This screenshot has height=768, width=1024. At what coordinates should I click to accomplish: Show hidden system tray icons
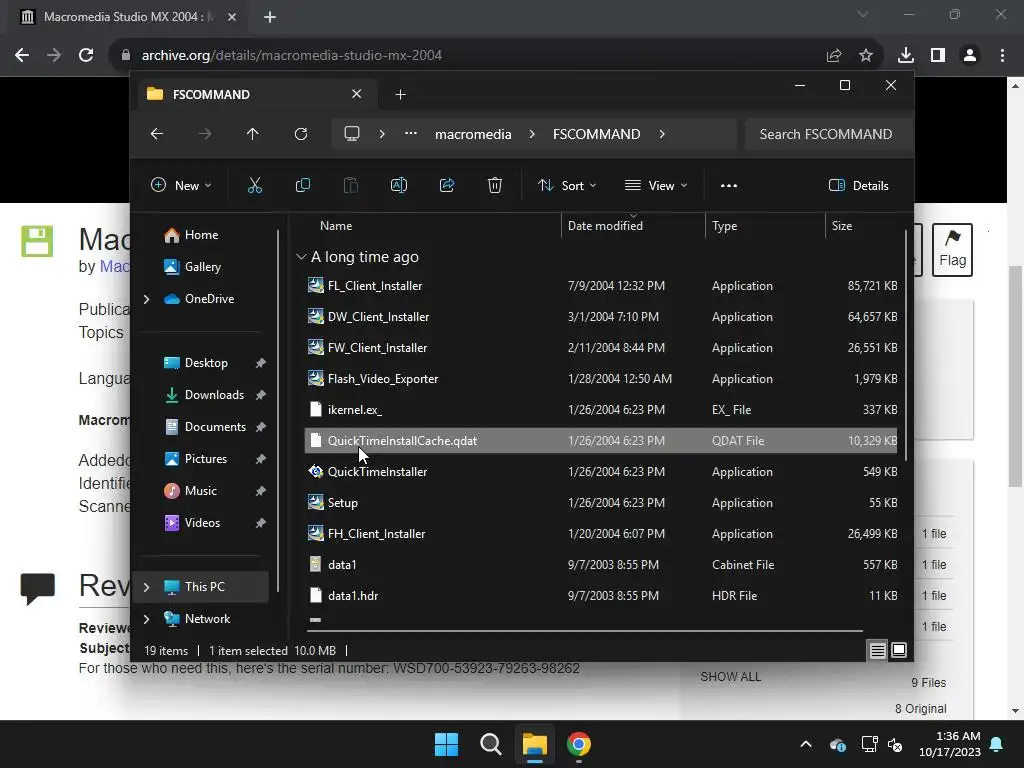(x=806, y=744)
